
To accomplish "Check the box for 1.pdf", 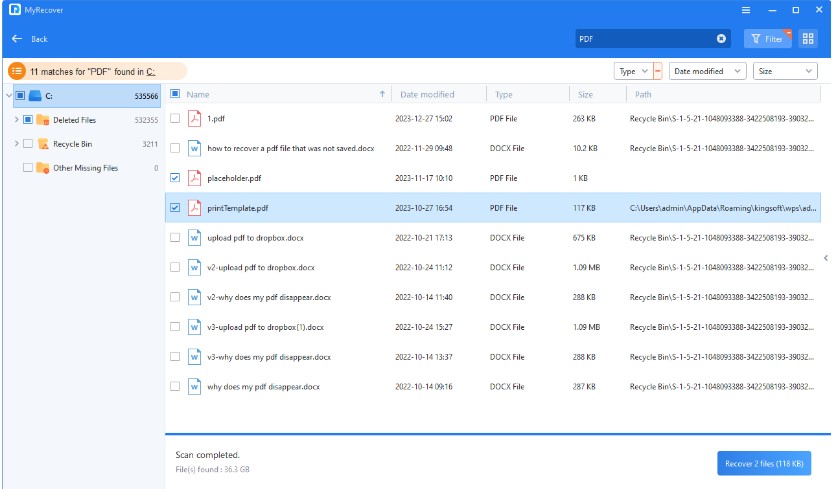I will point(176,119).
